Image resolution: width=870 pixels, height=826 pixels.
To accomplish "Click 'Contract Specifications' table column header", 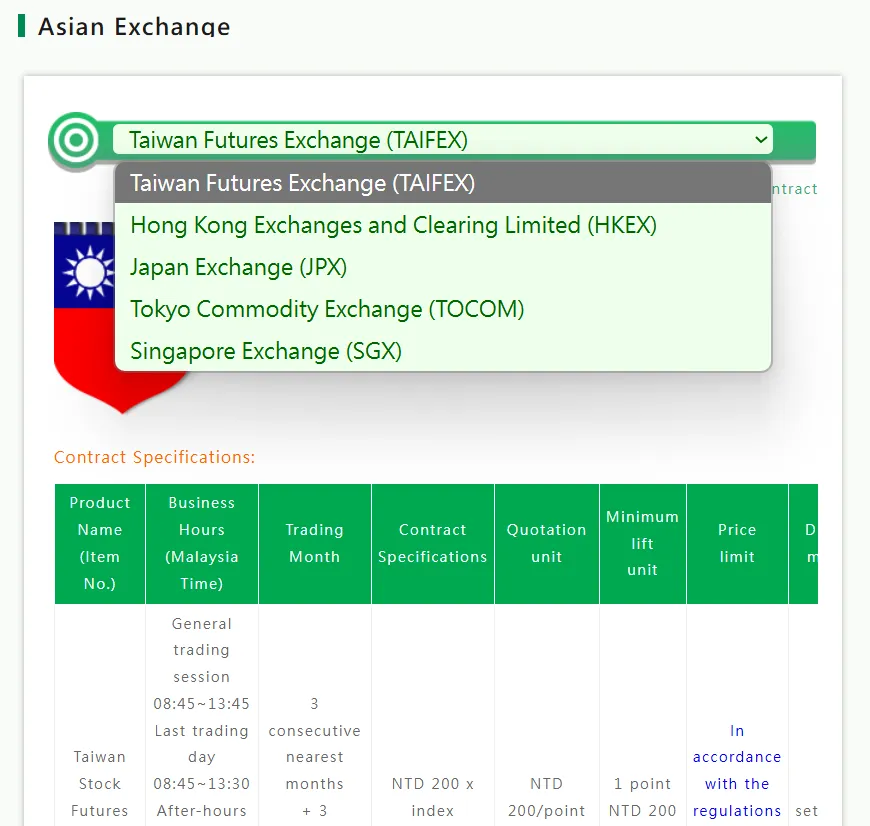I will coord(433,544).
